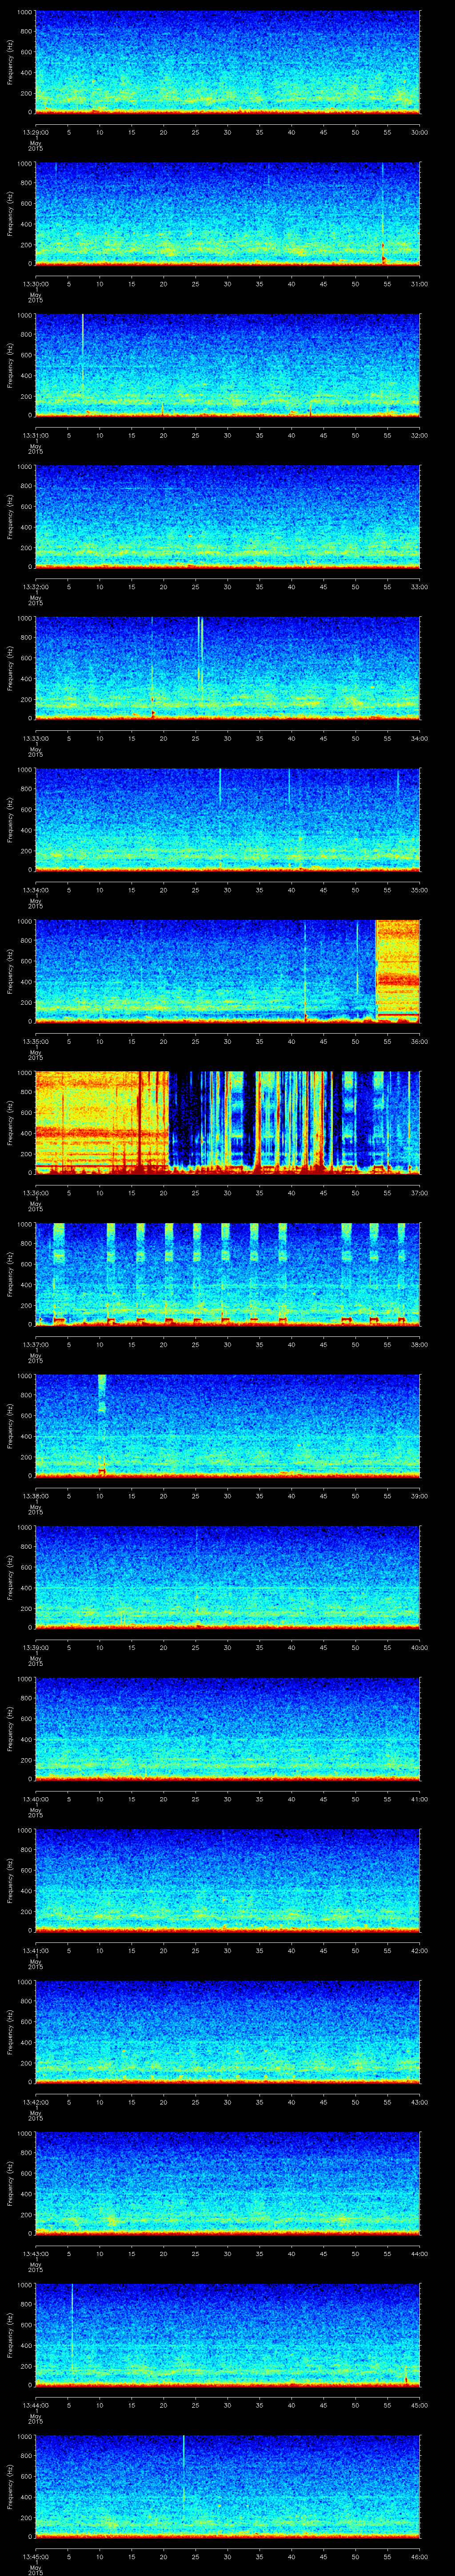
Task: Select the 36:00 end time label
Action: click(x=419, y=1041)
